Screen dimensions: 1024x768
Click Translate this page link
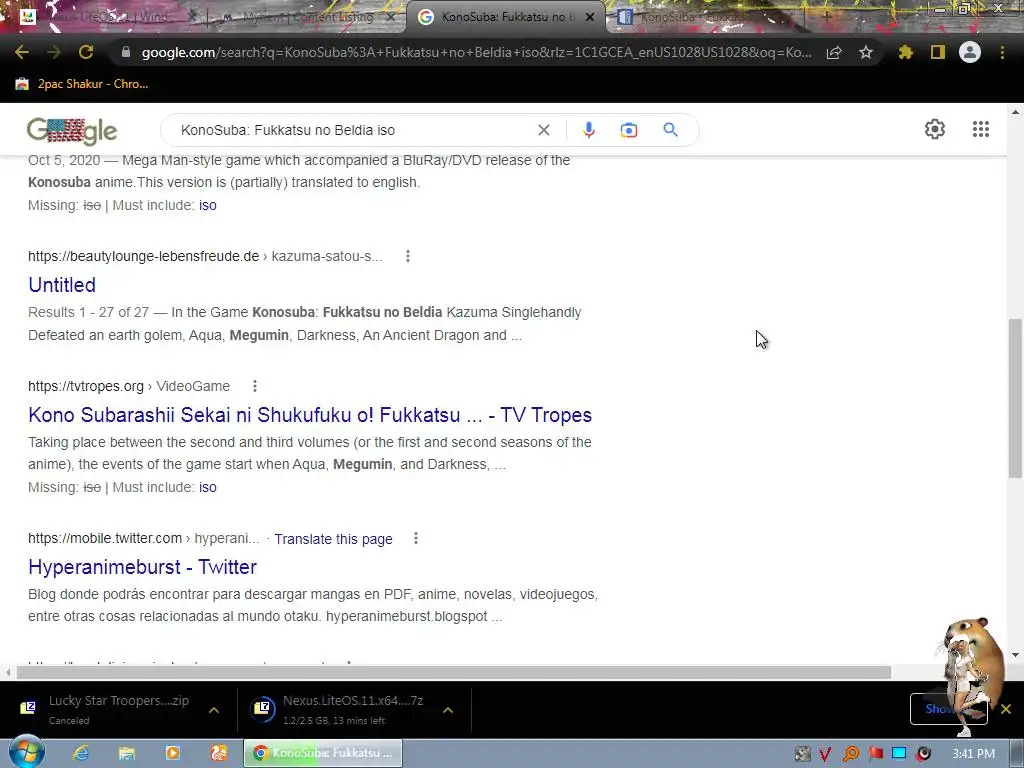click(x=333, y=539)
